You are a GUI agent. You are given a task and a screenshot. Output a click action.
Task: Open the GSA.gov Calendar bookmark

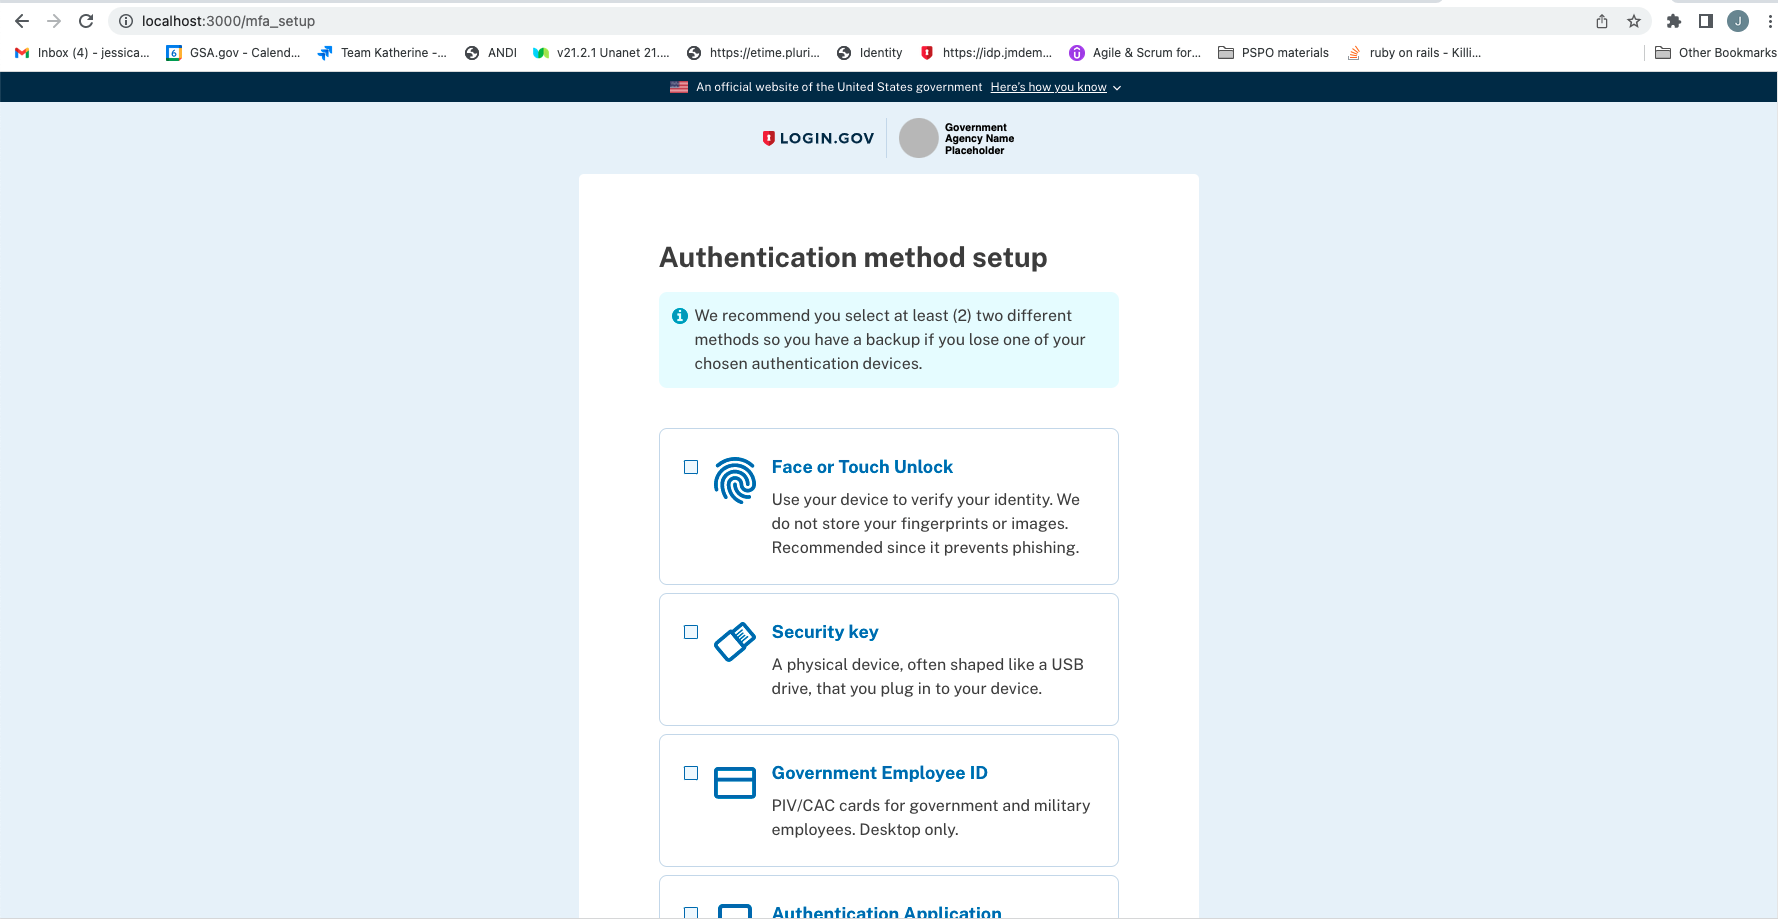[x=233, y=53]
